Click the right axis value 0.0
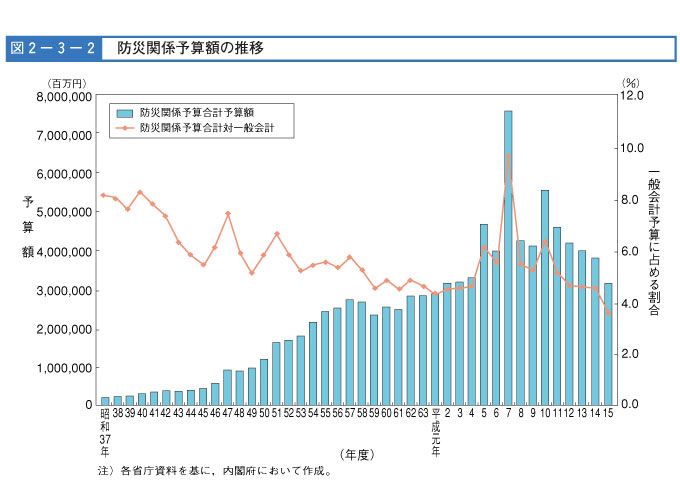Screen dimensions: 680x492 (x=630, y=404)
